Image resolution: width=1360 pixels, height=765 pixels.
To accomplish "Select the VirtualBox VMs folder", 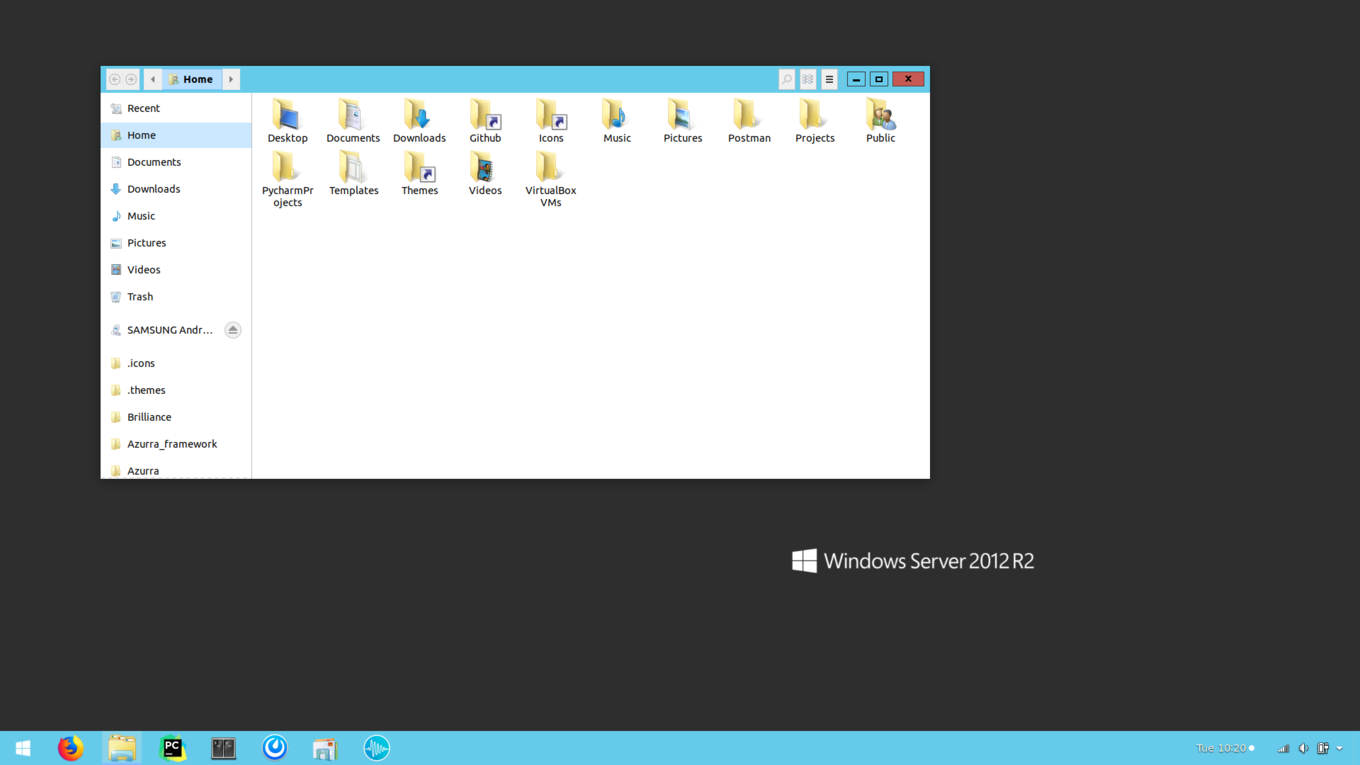I will 551,179.
